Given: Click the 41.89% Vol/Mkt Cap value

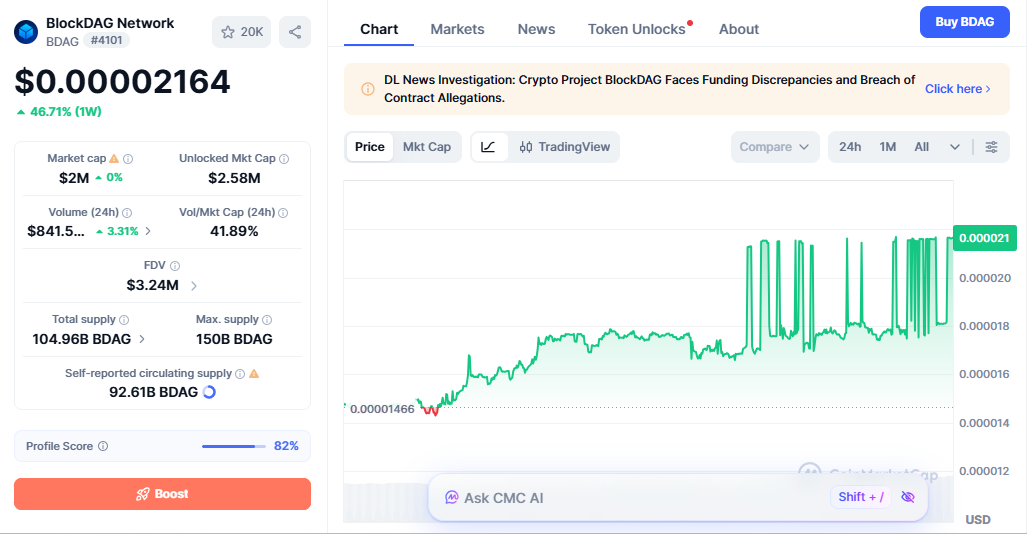Looking at the screenshot, I should [x=234, y=231].
